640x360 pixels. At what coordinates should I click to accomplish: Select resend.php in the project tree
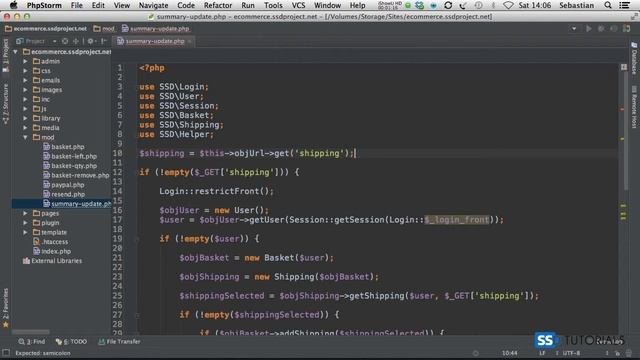coord(64,194)
